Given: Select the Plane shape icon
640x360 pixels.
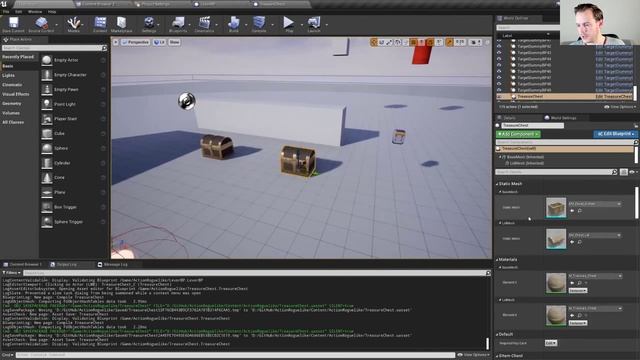Looking at the screenshot, I should pos(47,192).
